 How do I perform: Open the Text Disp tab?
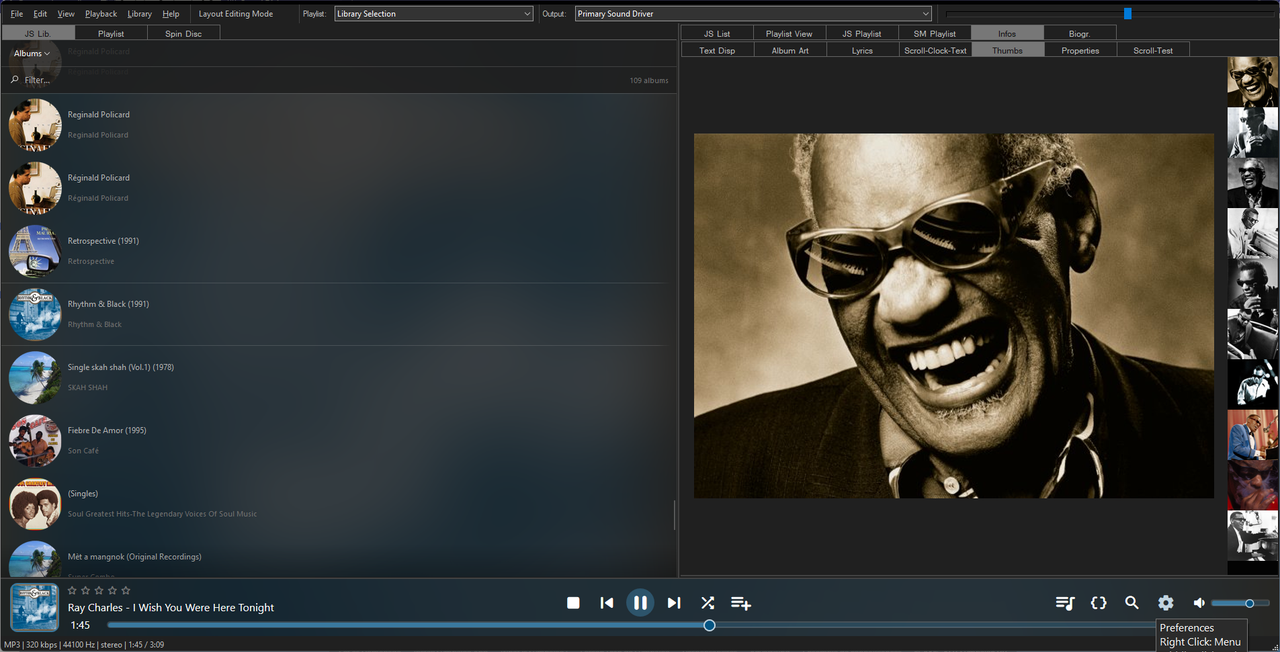717,50
